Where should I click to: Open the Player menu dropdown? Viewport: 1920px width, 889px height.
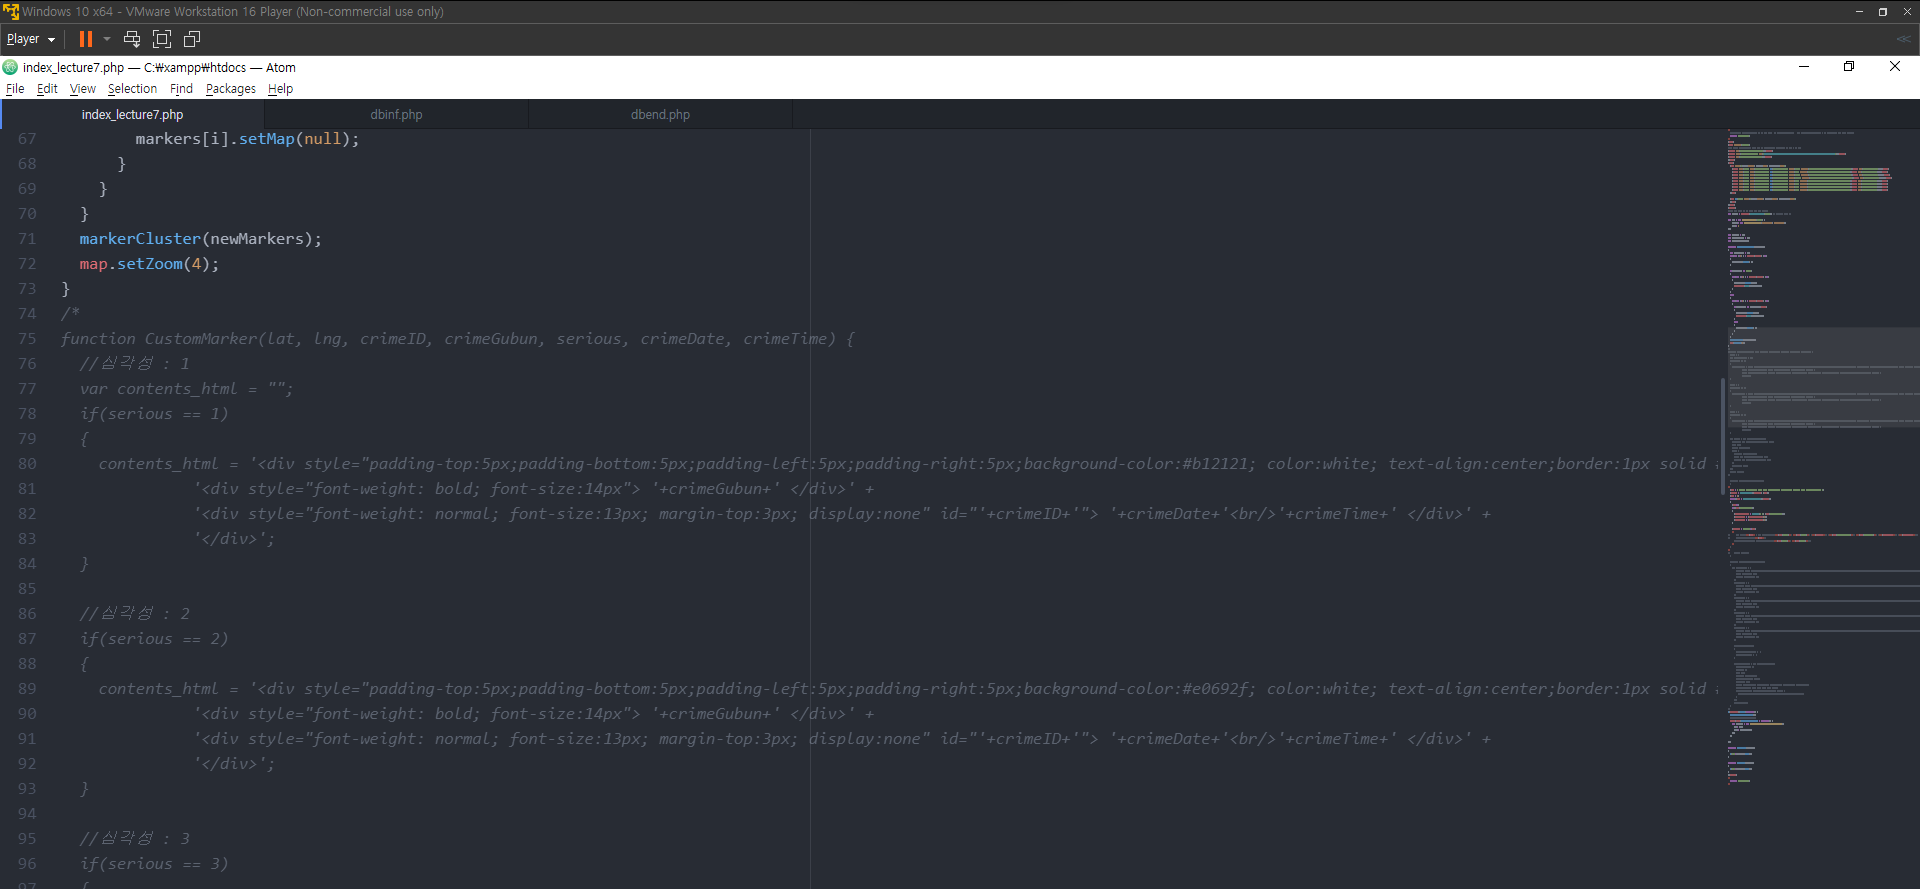coord(30,39)
